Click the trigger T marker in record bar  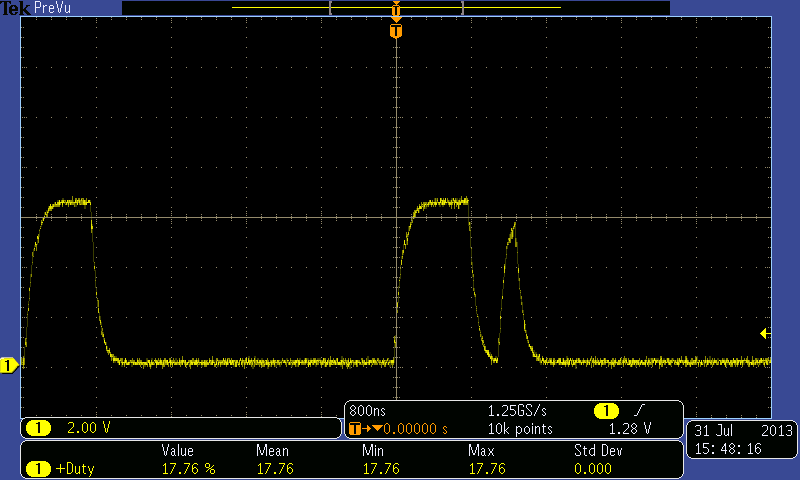(x=396, y=9)
